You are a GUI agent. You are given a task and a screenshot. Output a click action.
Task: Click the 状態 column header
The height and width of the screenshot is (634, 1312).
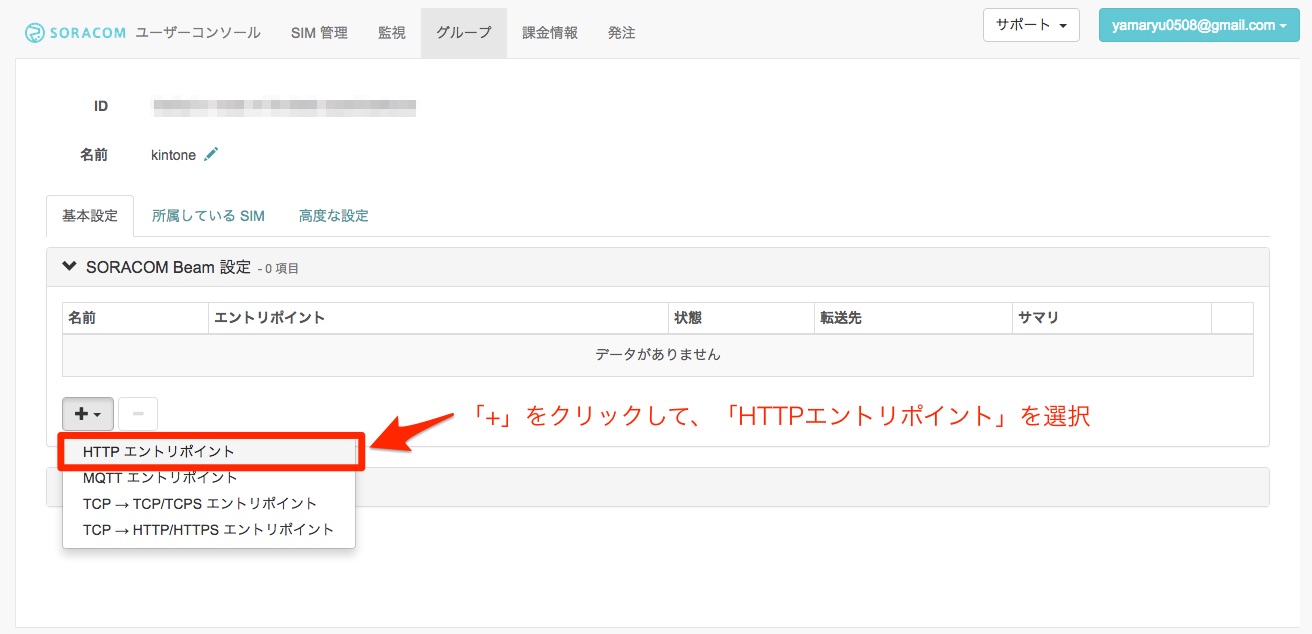(x=741, y=318)
